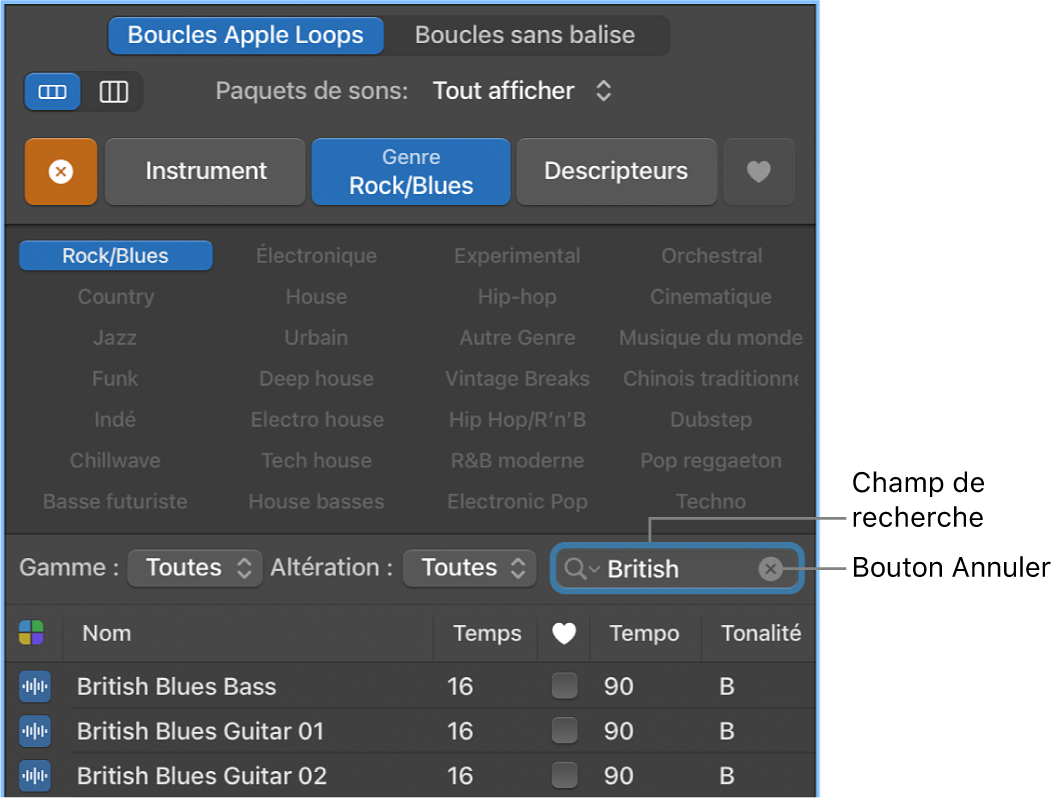Mark British Blues Bass as favorite
This screenshot has height=798, width=1064.
point(565,687)
